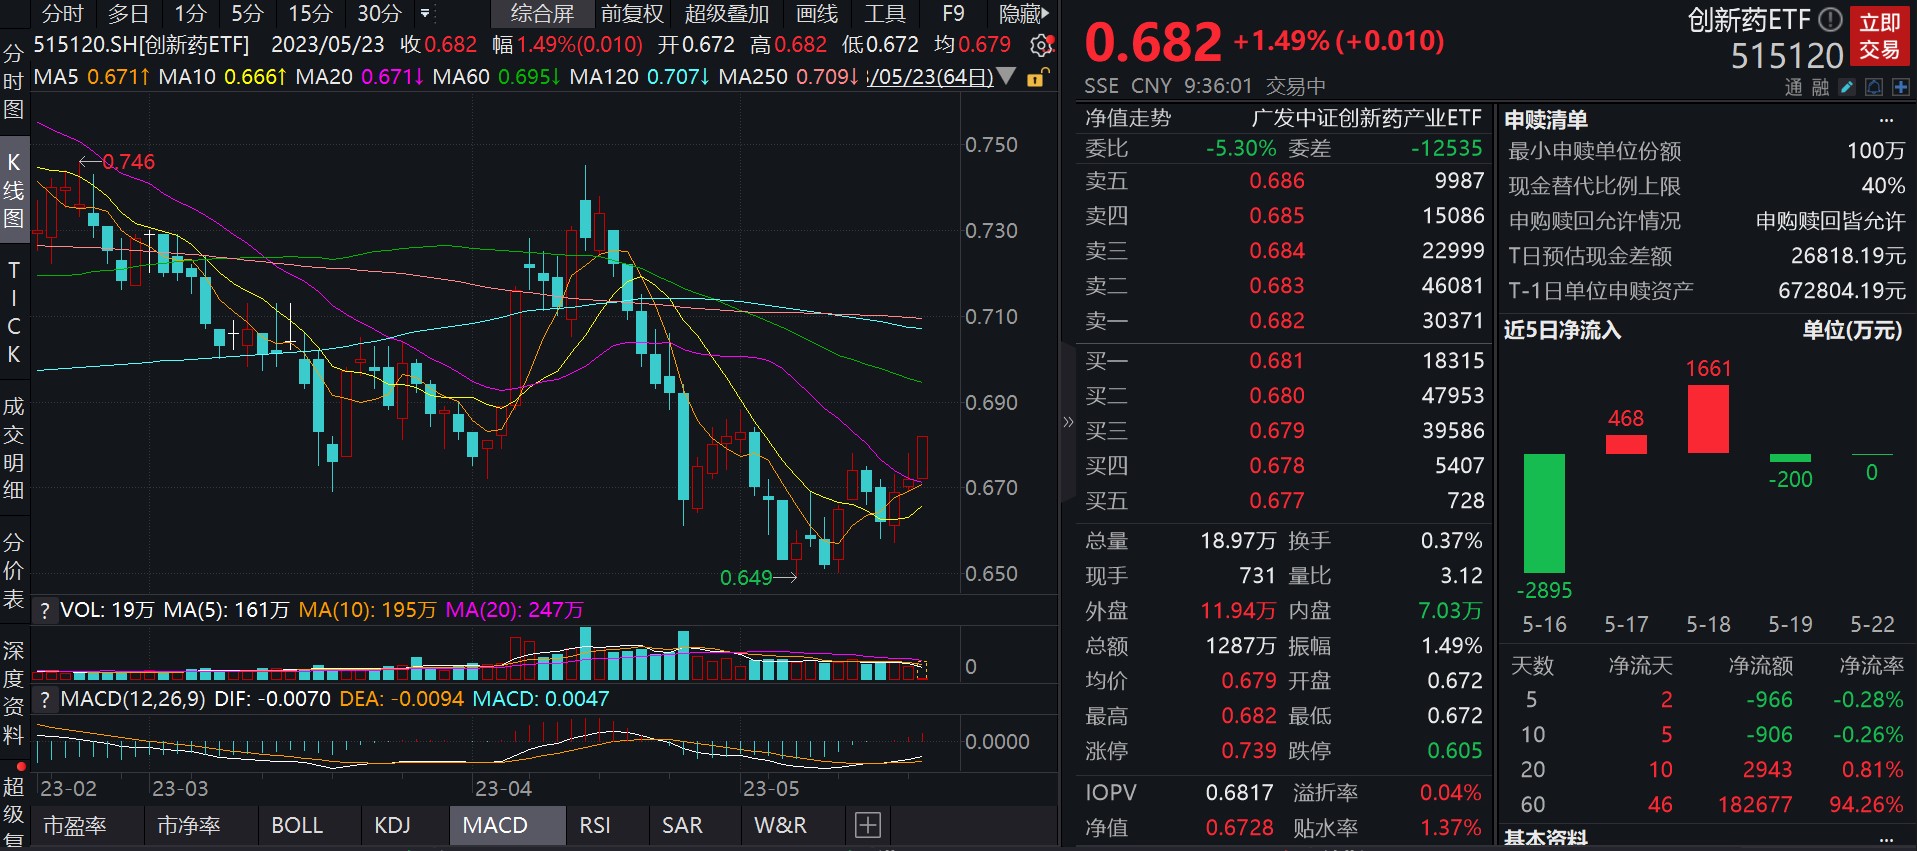Collapse right panel with » handle
The height and width of the screenshot is (851, 1917).
[1067, 422]
